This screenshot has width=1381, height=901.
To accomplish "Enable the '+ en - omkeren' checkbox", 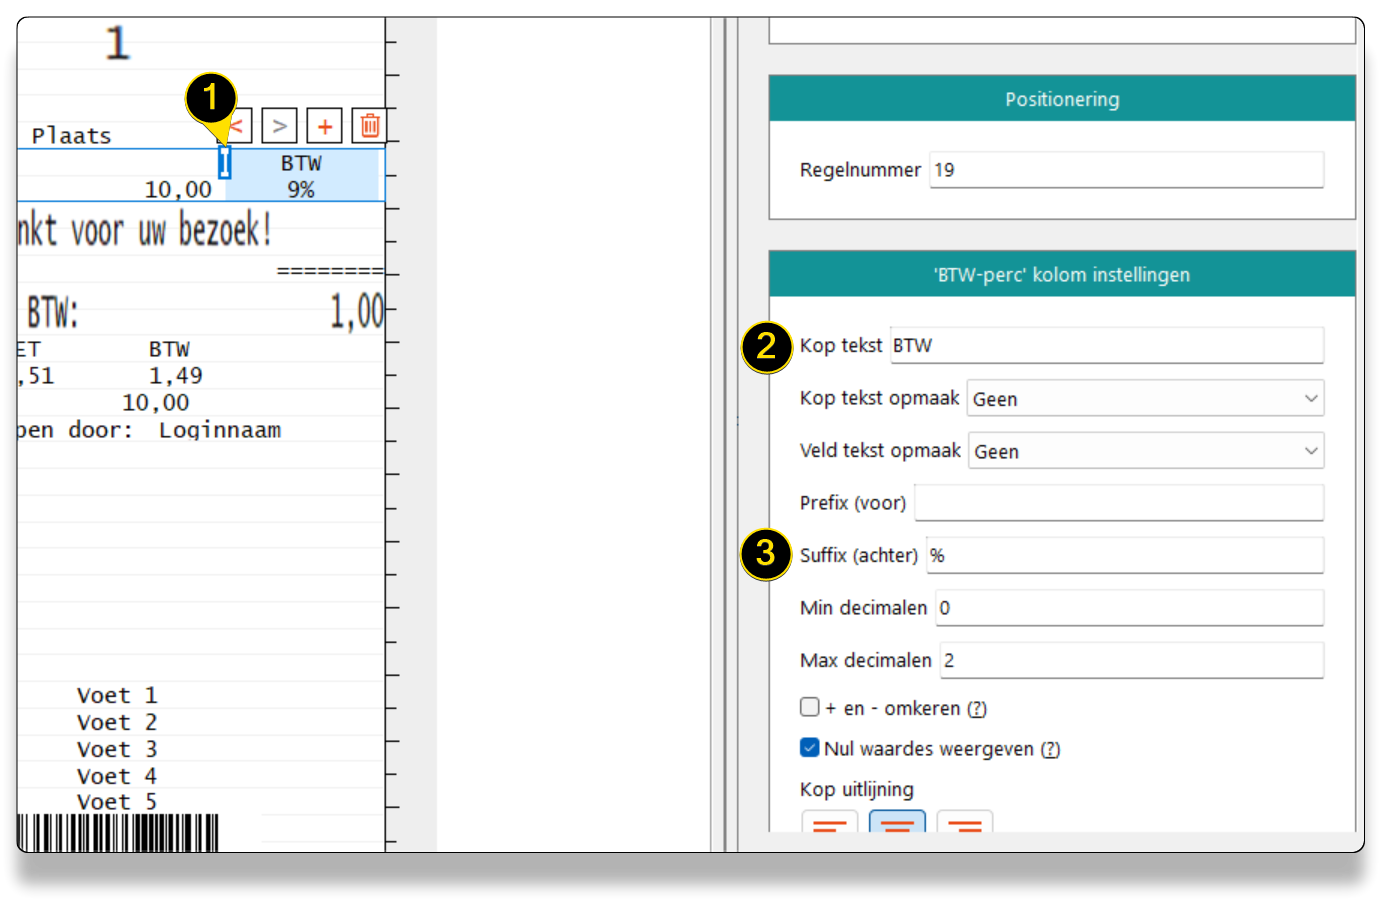I will [x=810, y=707].
